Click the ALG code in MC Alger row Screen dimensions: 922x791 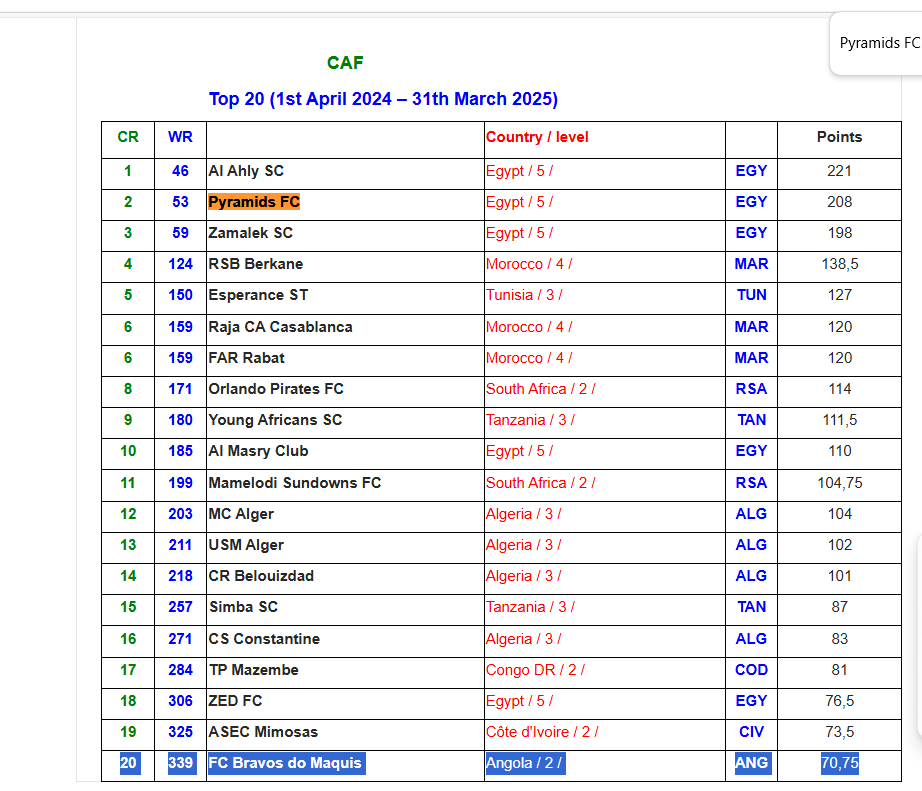coord(751,514)
